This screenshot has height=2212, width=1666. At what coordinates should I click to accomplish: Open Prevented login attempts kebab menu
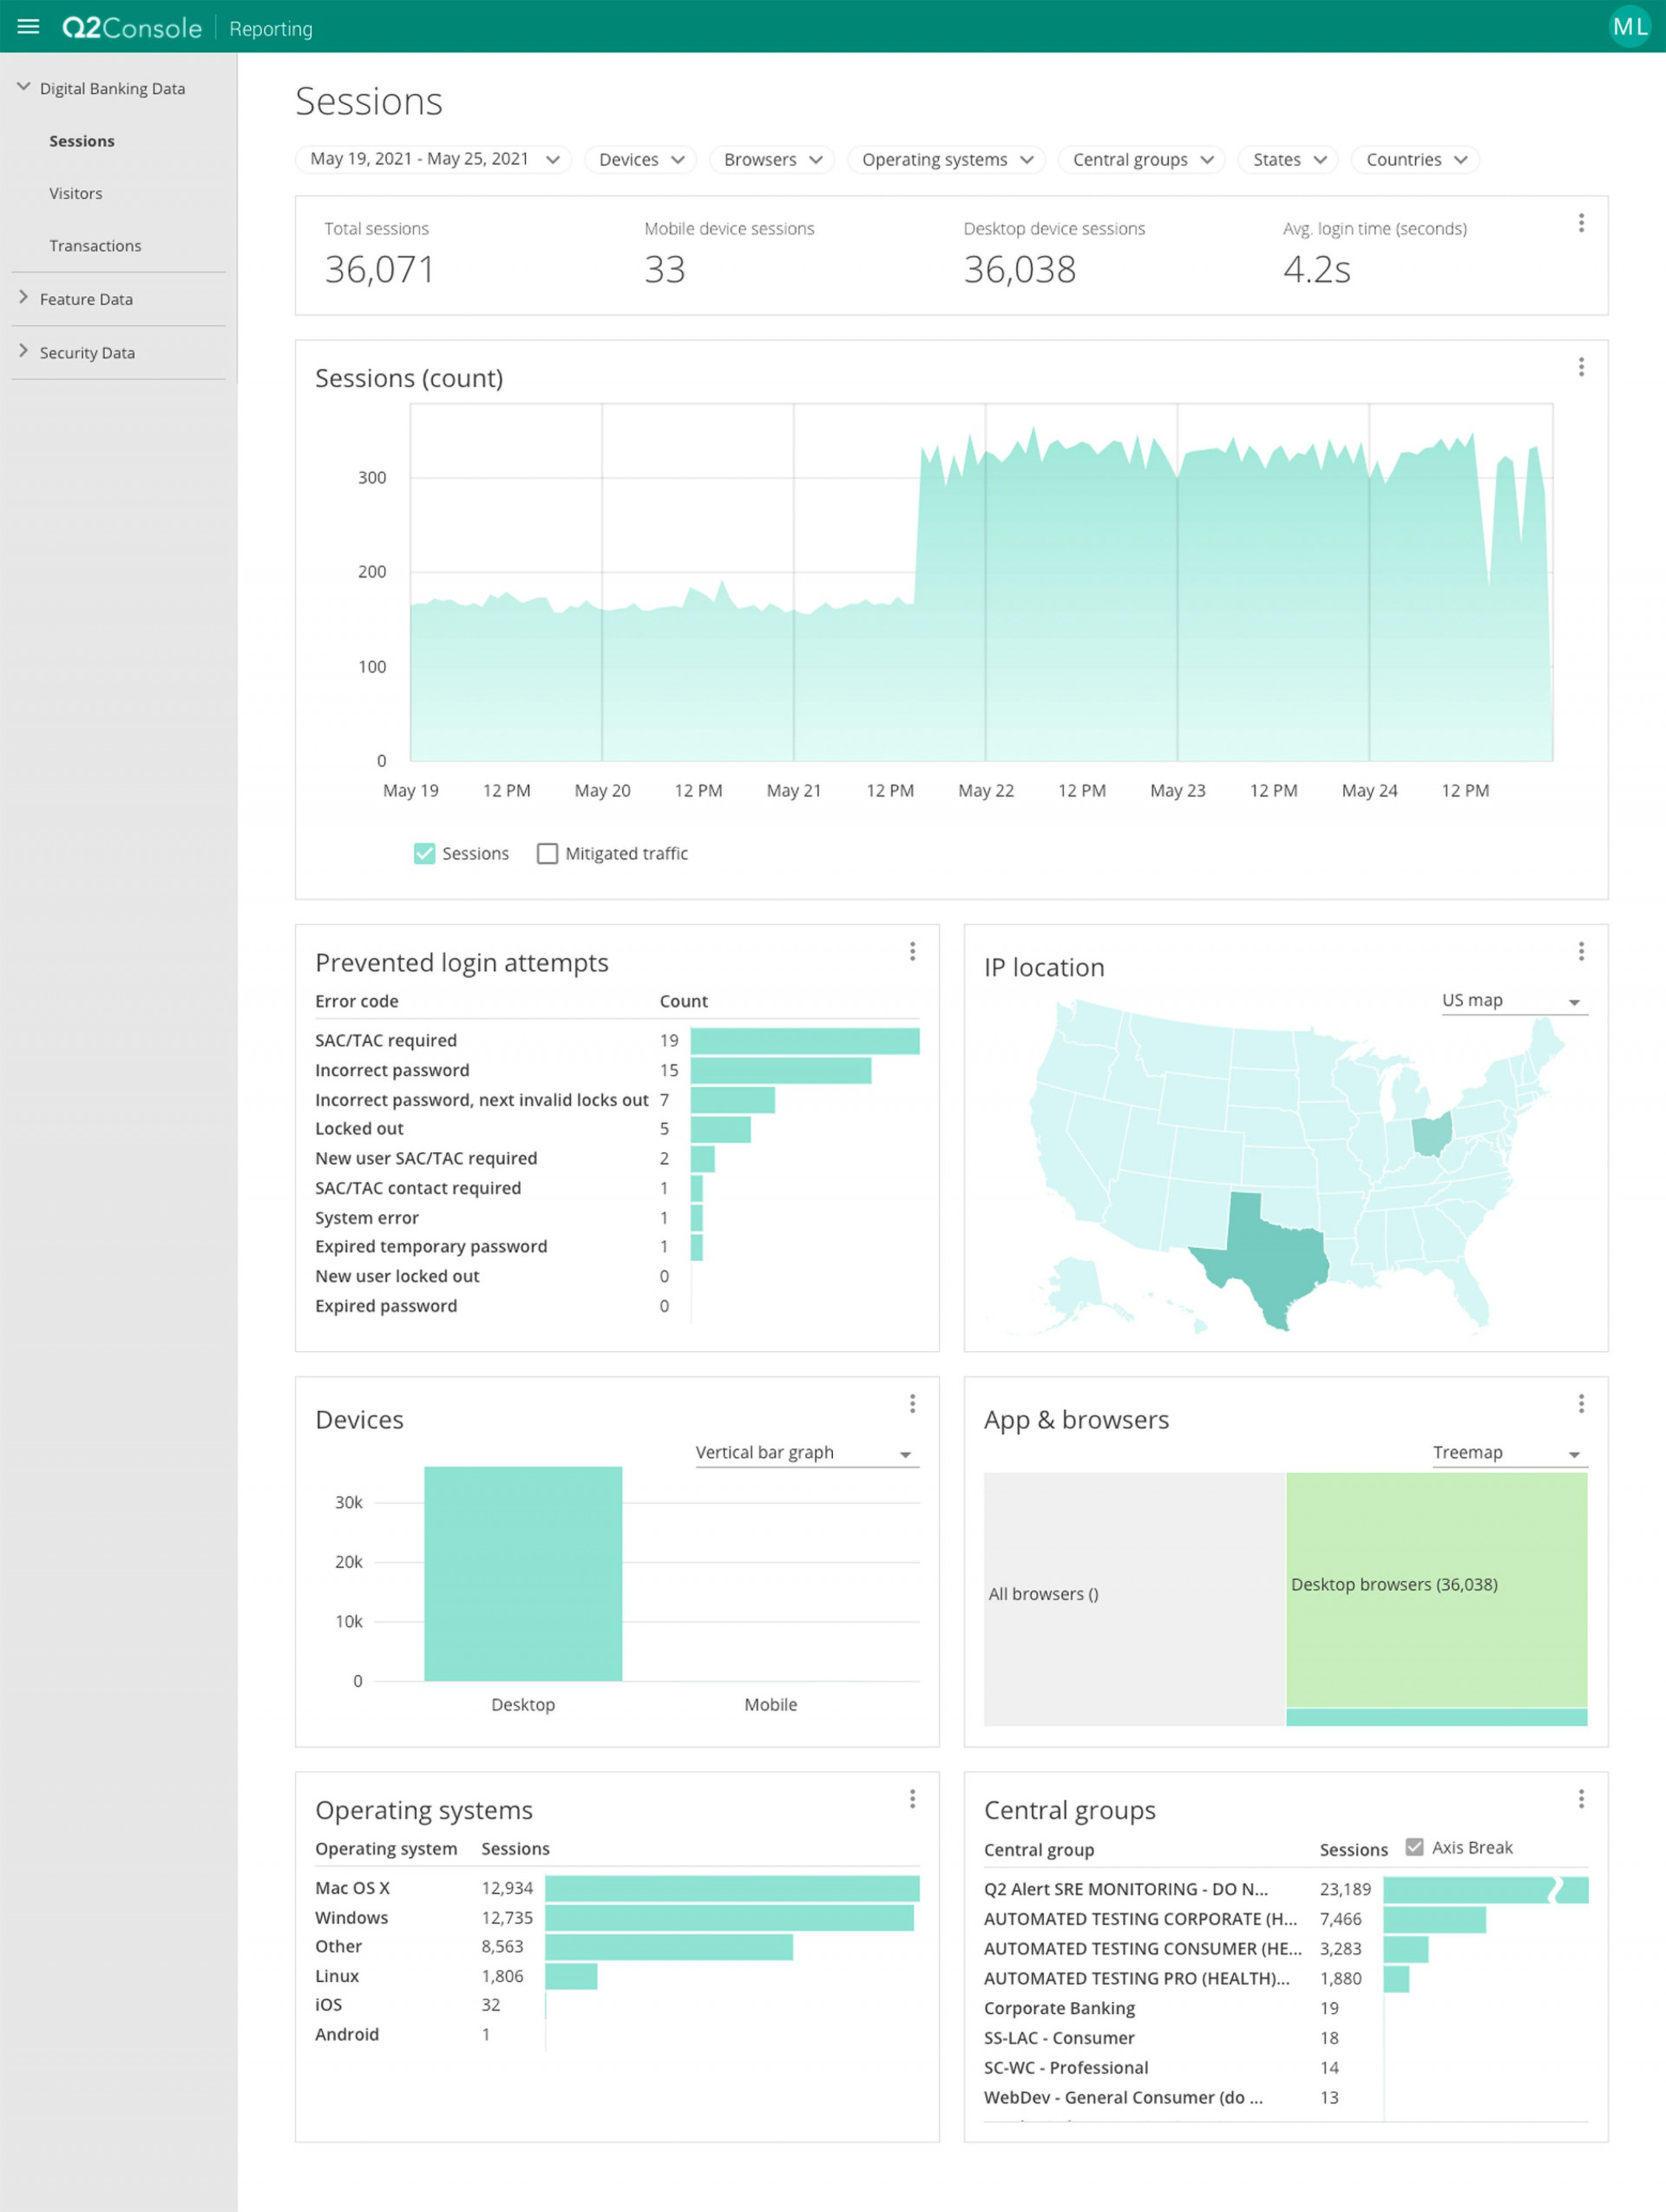(x=912, y=951)
